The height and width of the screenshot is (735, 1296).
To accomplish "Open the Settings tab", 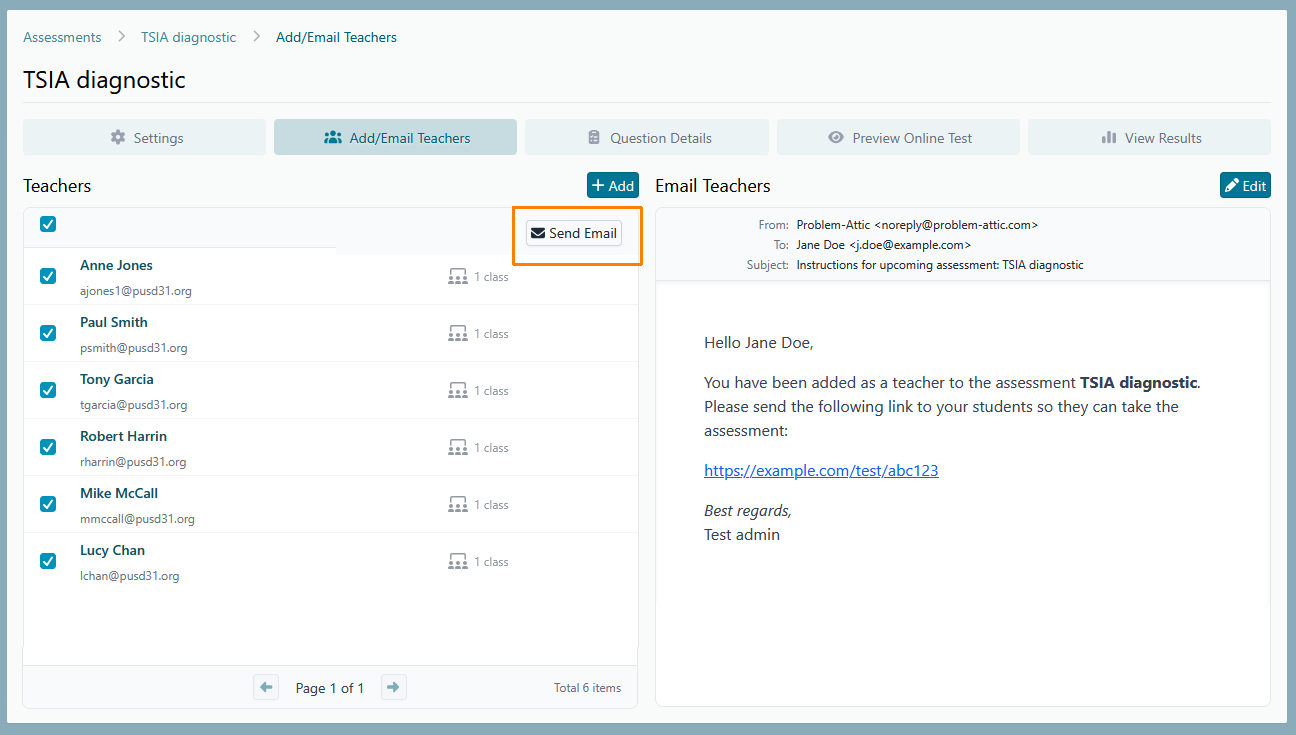I will (145, 138).
